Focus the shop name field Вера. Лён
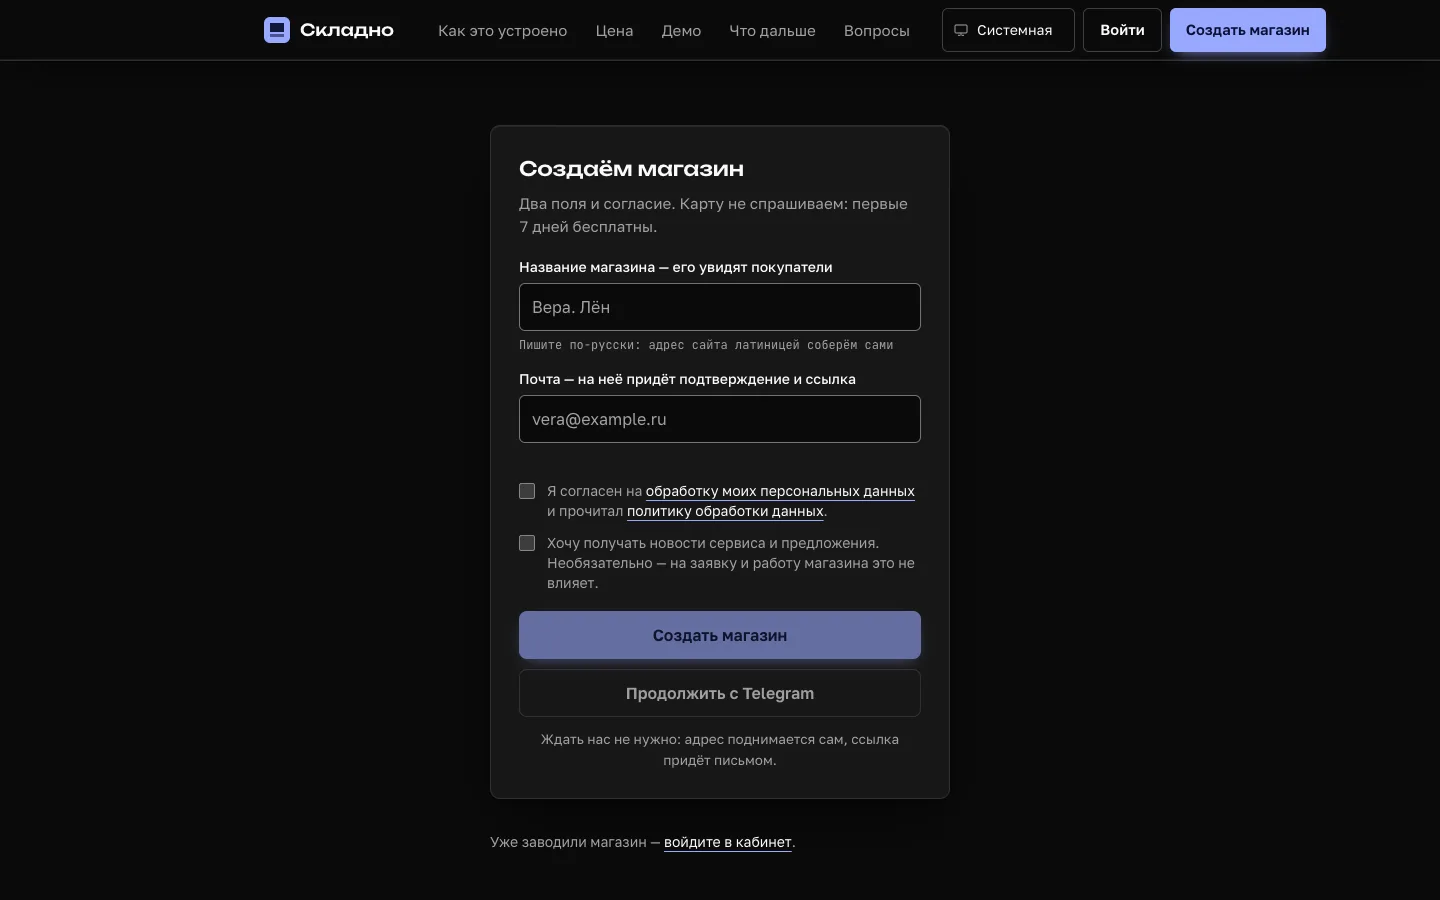1440x900 pixels. [720, 307]
